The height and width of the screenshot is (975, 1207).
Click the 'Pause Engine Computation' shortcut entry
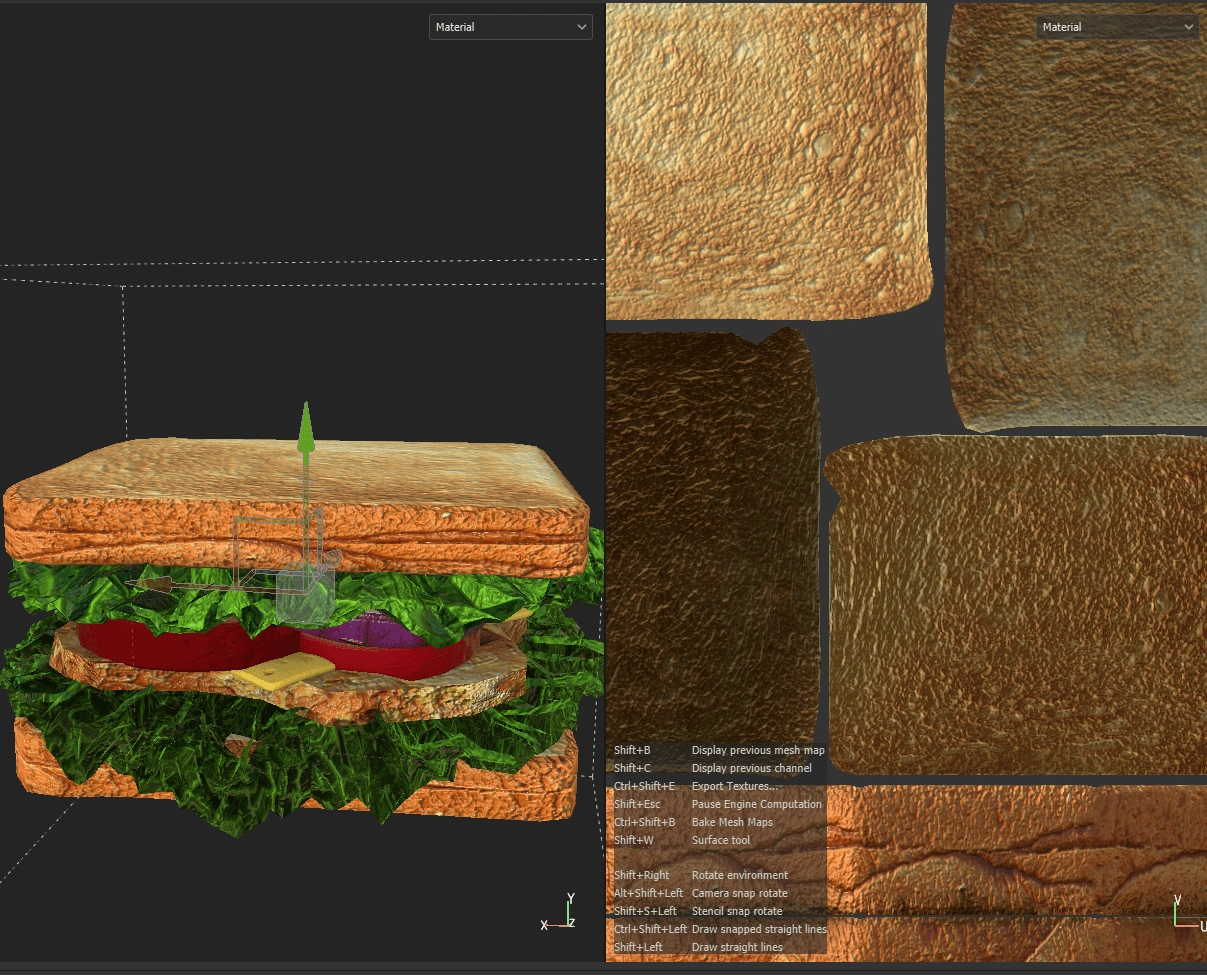pyautogui.click(x=719, y=804)
